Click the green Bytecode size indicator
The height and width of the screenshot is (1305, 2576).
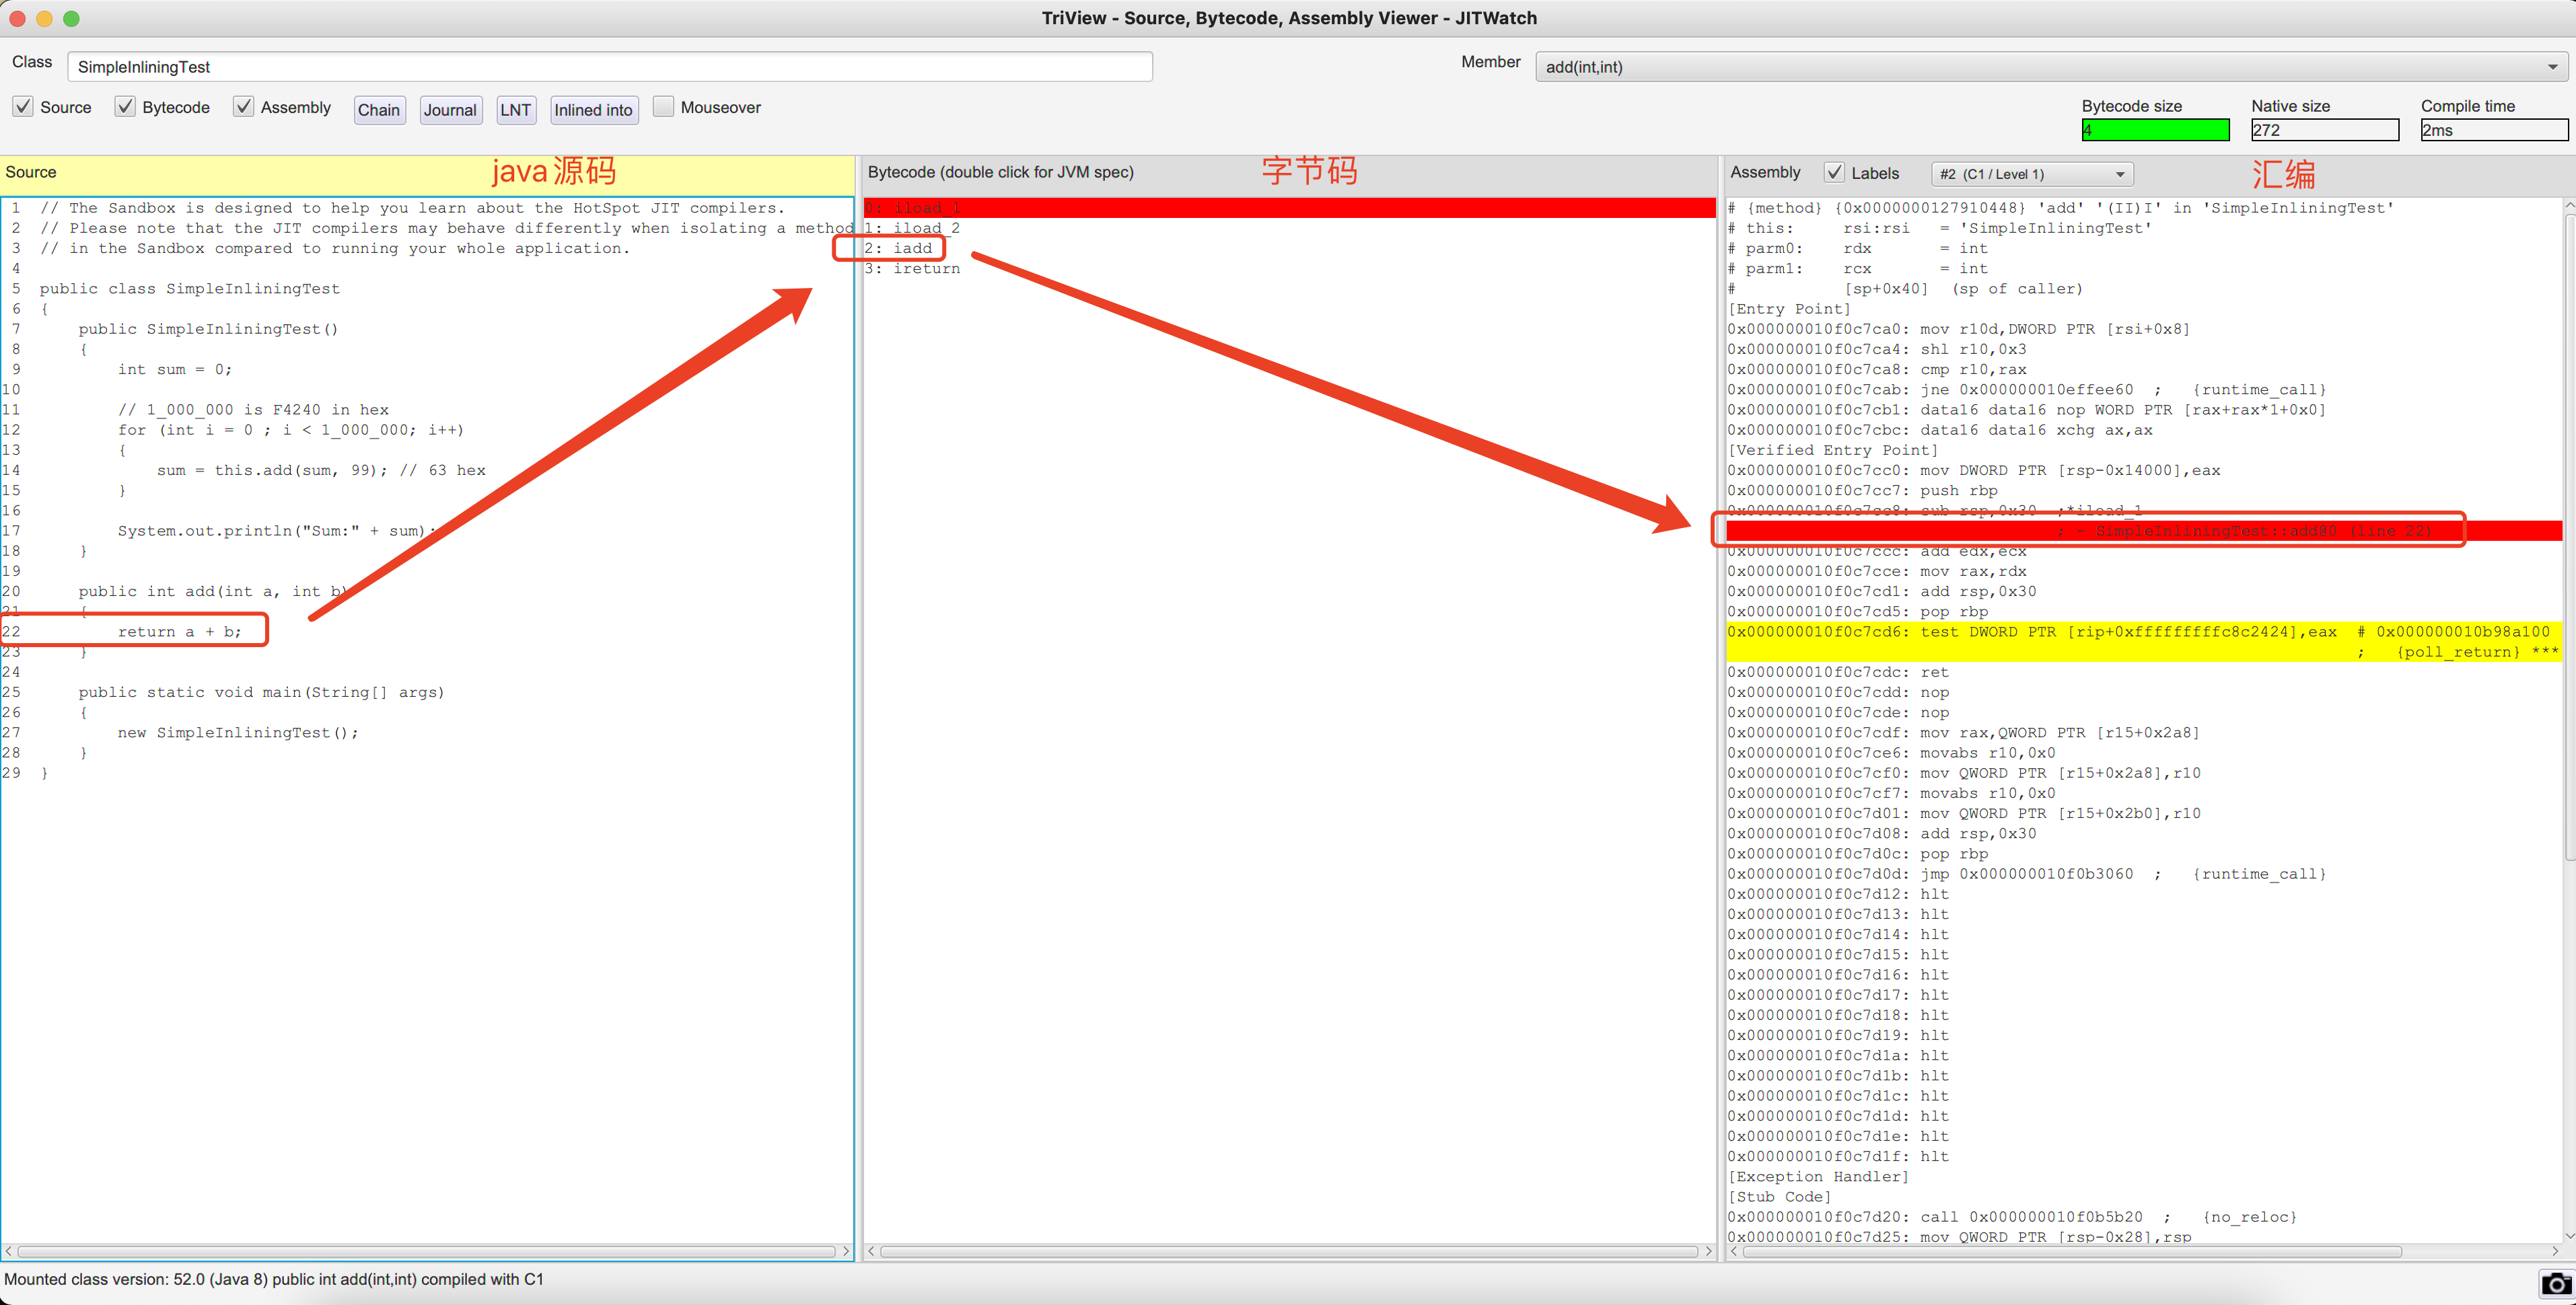[2155, 130]
